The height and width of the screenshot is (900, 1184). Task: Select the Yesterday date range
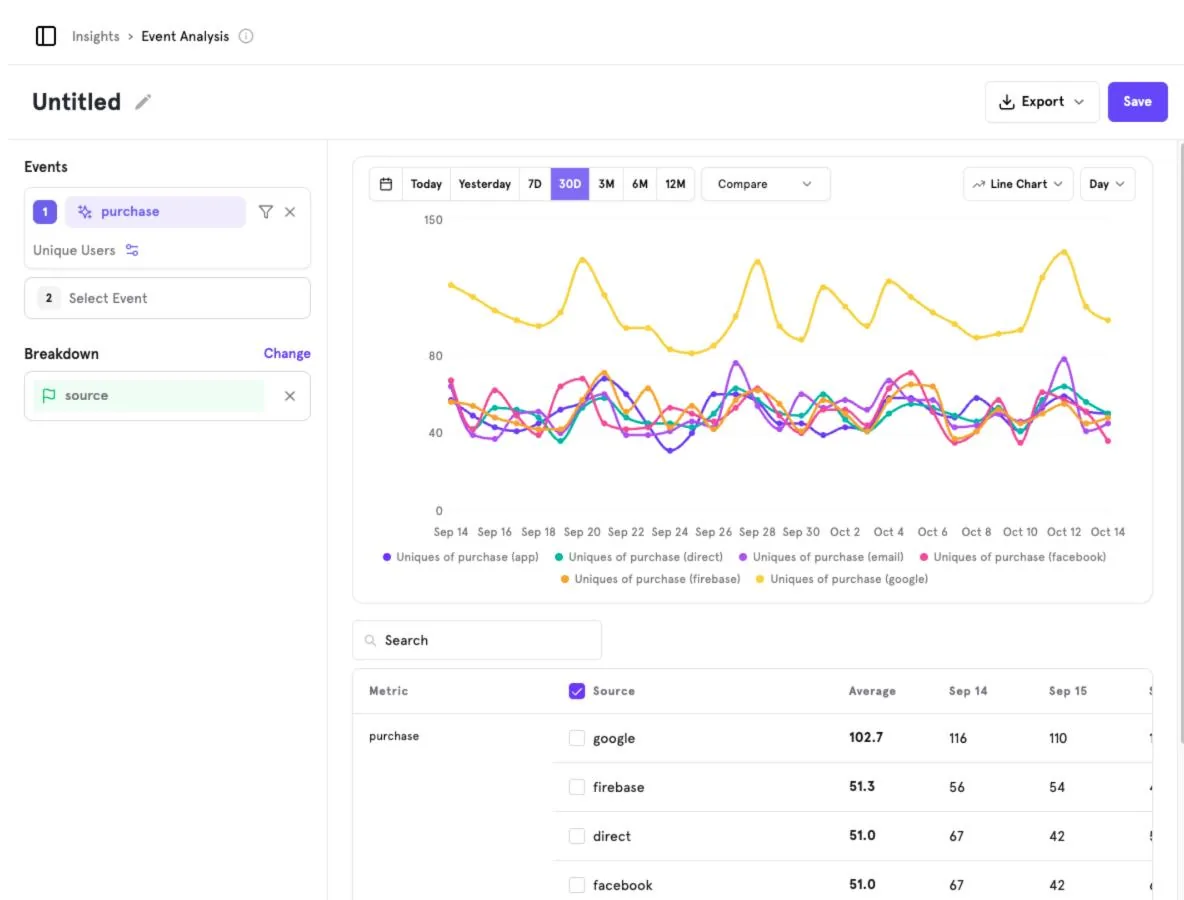(485, 184)
